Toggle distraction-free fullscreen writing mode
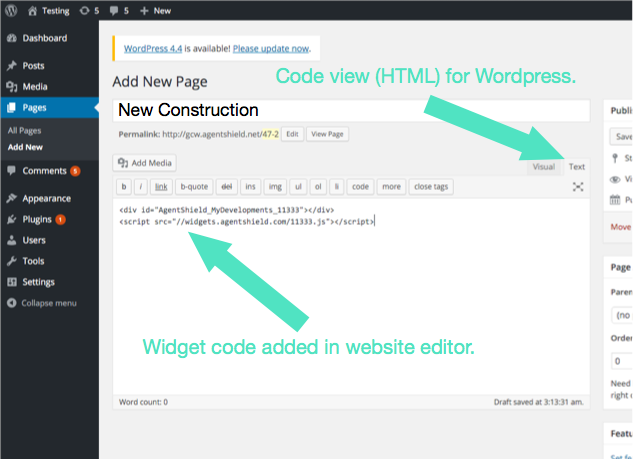 click(578, 187)
